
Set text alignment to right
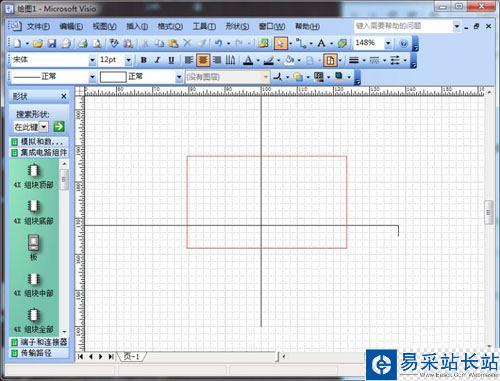(x=217, y=60)
